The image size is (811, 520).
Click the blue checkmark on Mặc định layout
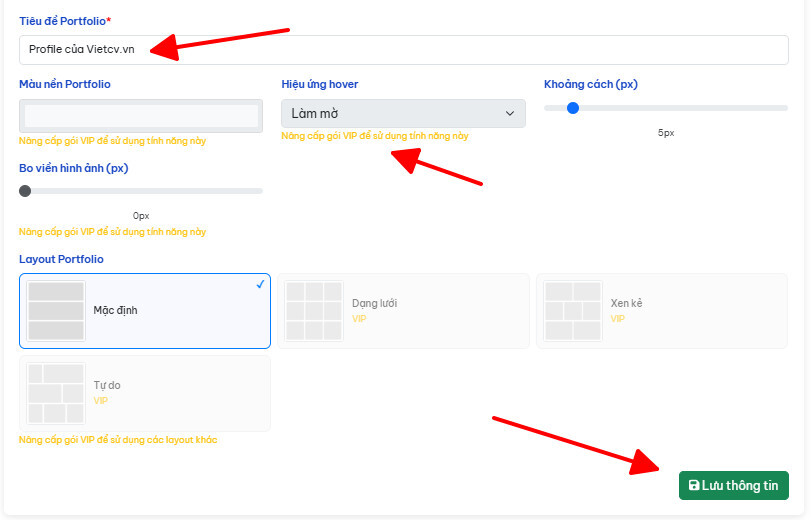point(260,284)
